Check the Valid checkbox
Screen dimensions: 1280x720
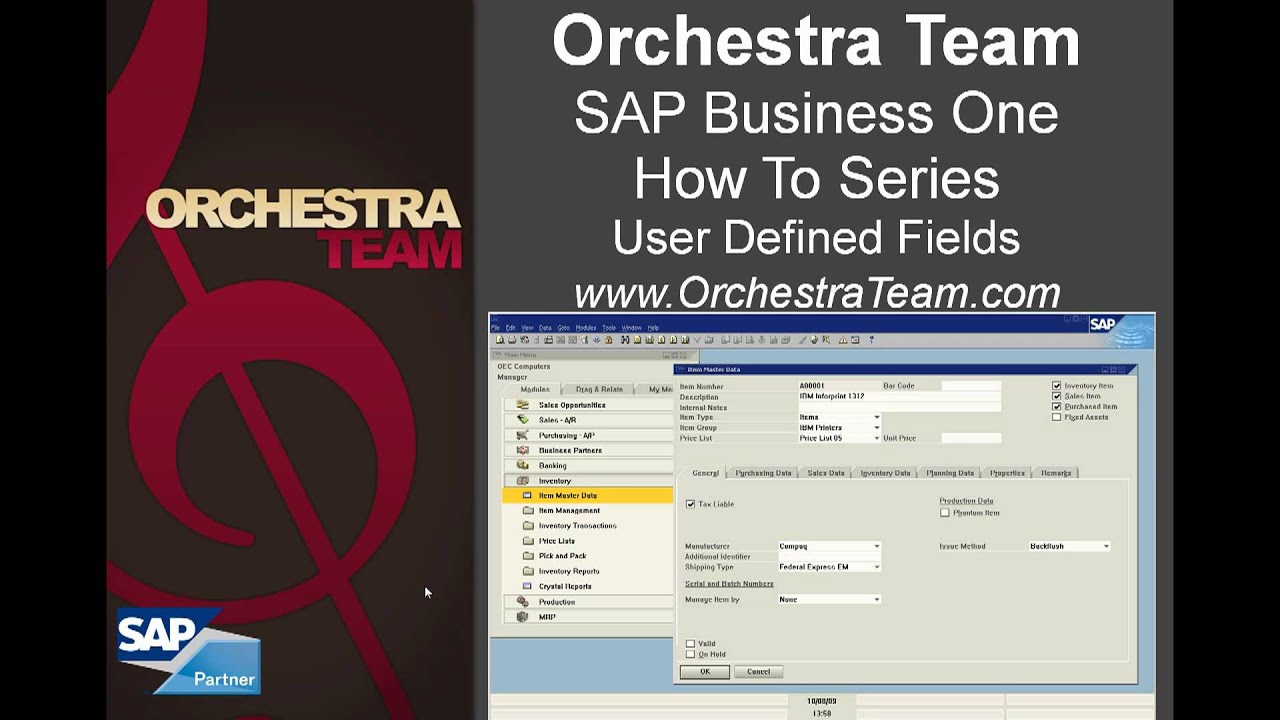click(x=690, y=644)
